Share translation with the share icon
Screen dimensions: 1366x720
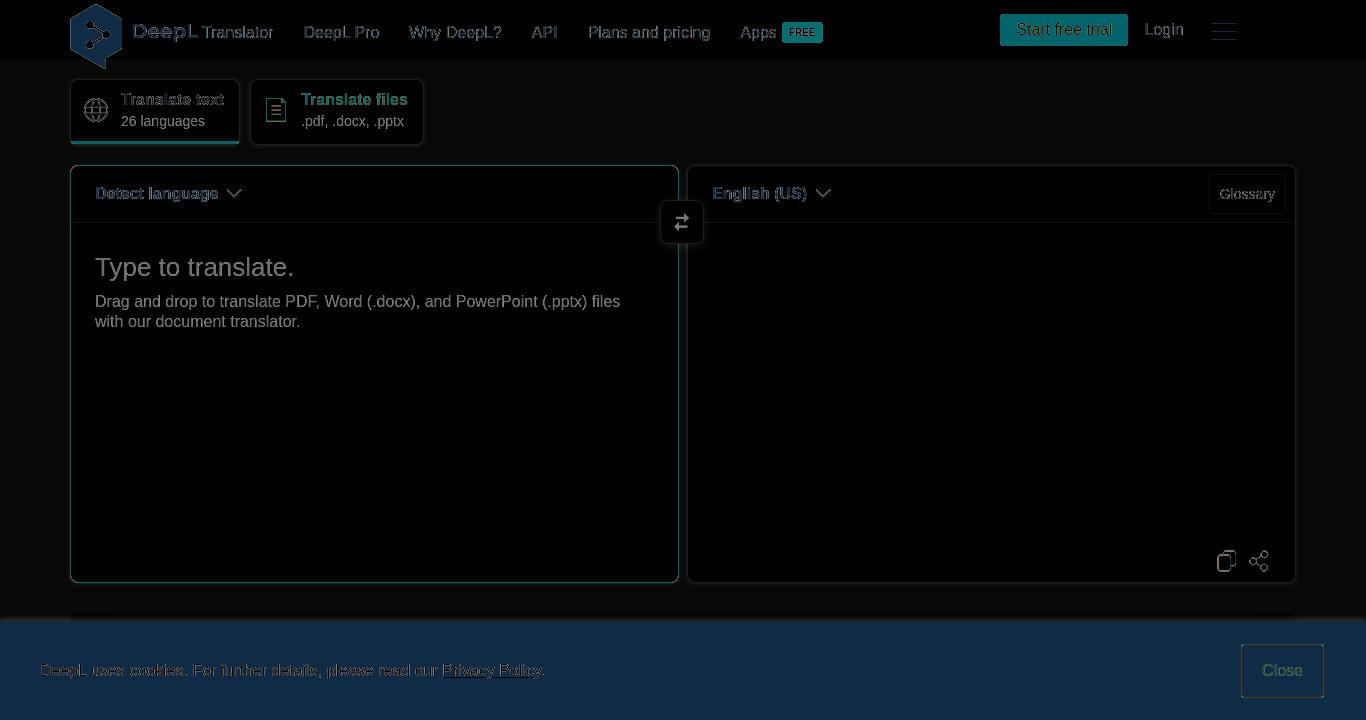click(1259, 561)
